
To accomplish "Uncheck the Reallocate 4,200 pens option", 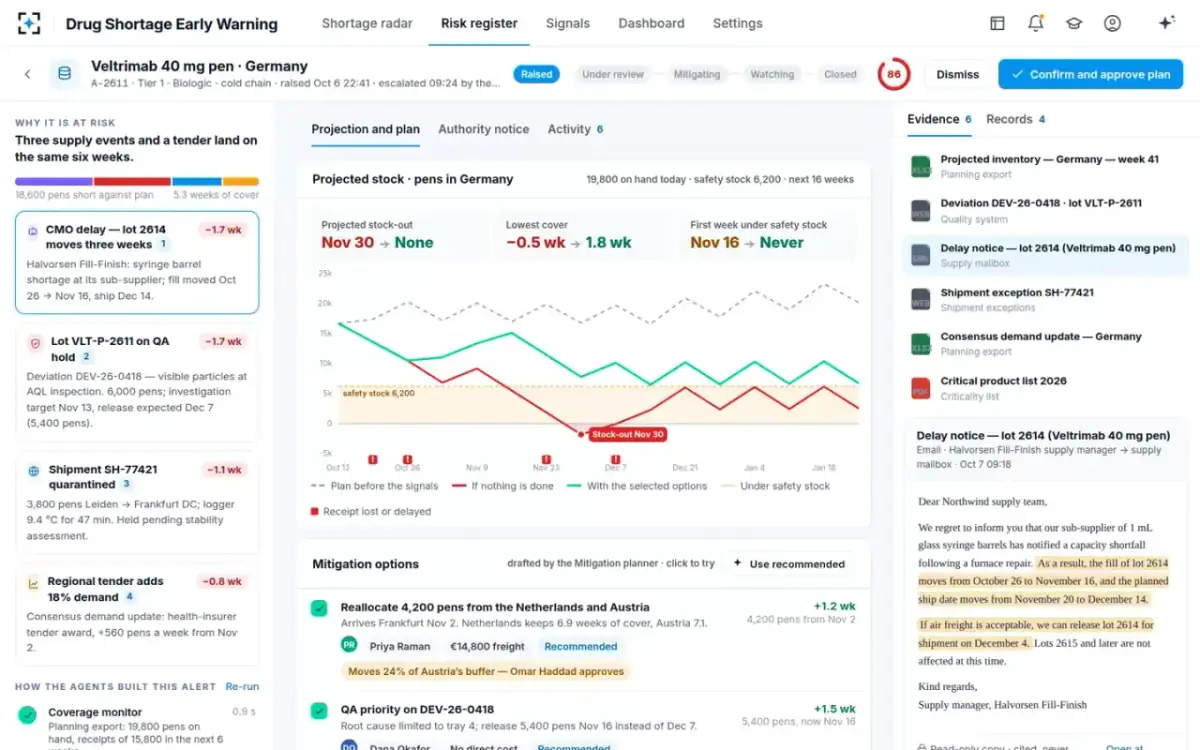I will coord(319,608).
